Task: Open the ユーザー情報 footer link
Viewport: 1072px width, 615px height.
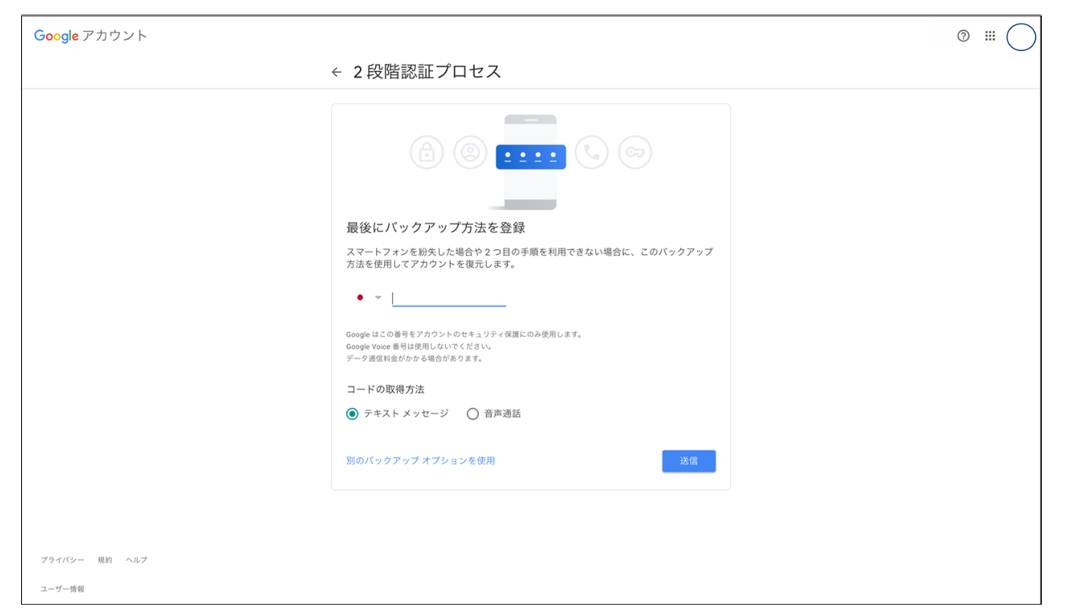Action: click(x=62, y=589)
